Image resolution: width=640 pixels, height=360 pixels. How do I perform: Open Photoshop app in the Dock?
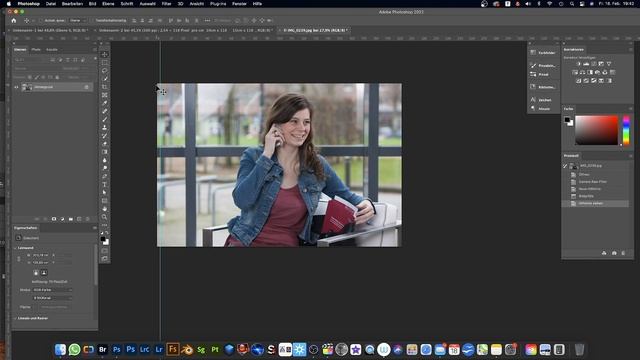click(117, 349)
